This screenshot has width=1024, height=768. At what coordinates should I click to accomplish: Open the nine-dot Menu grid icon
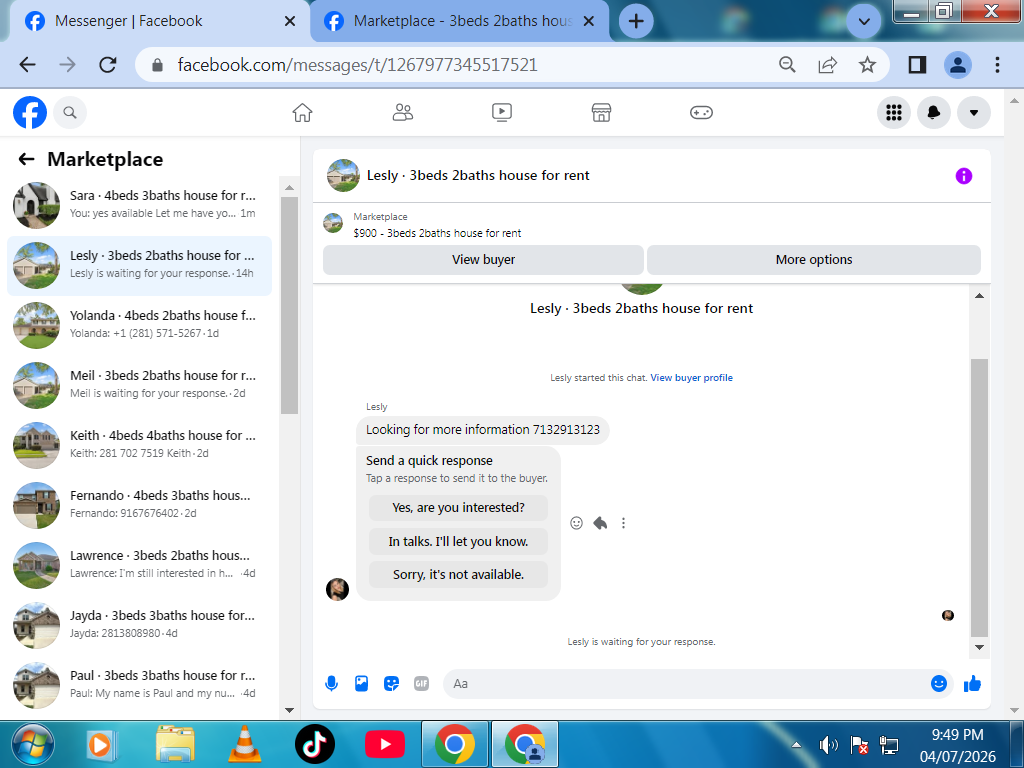[x=893, y=112]
